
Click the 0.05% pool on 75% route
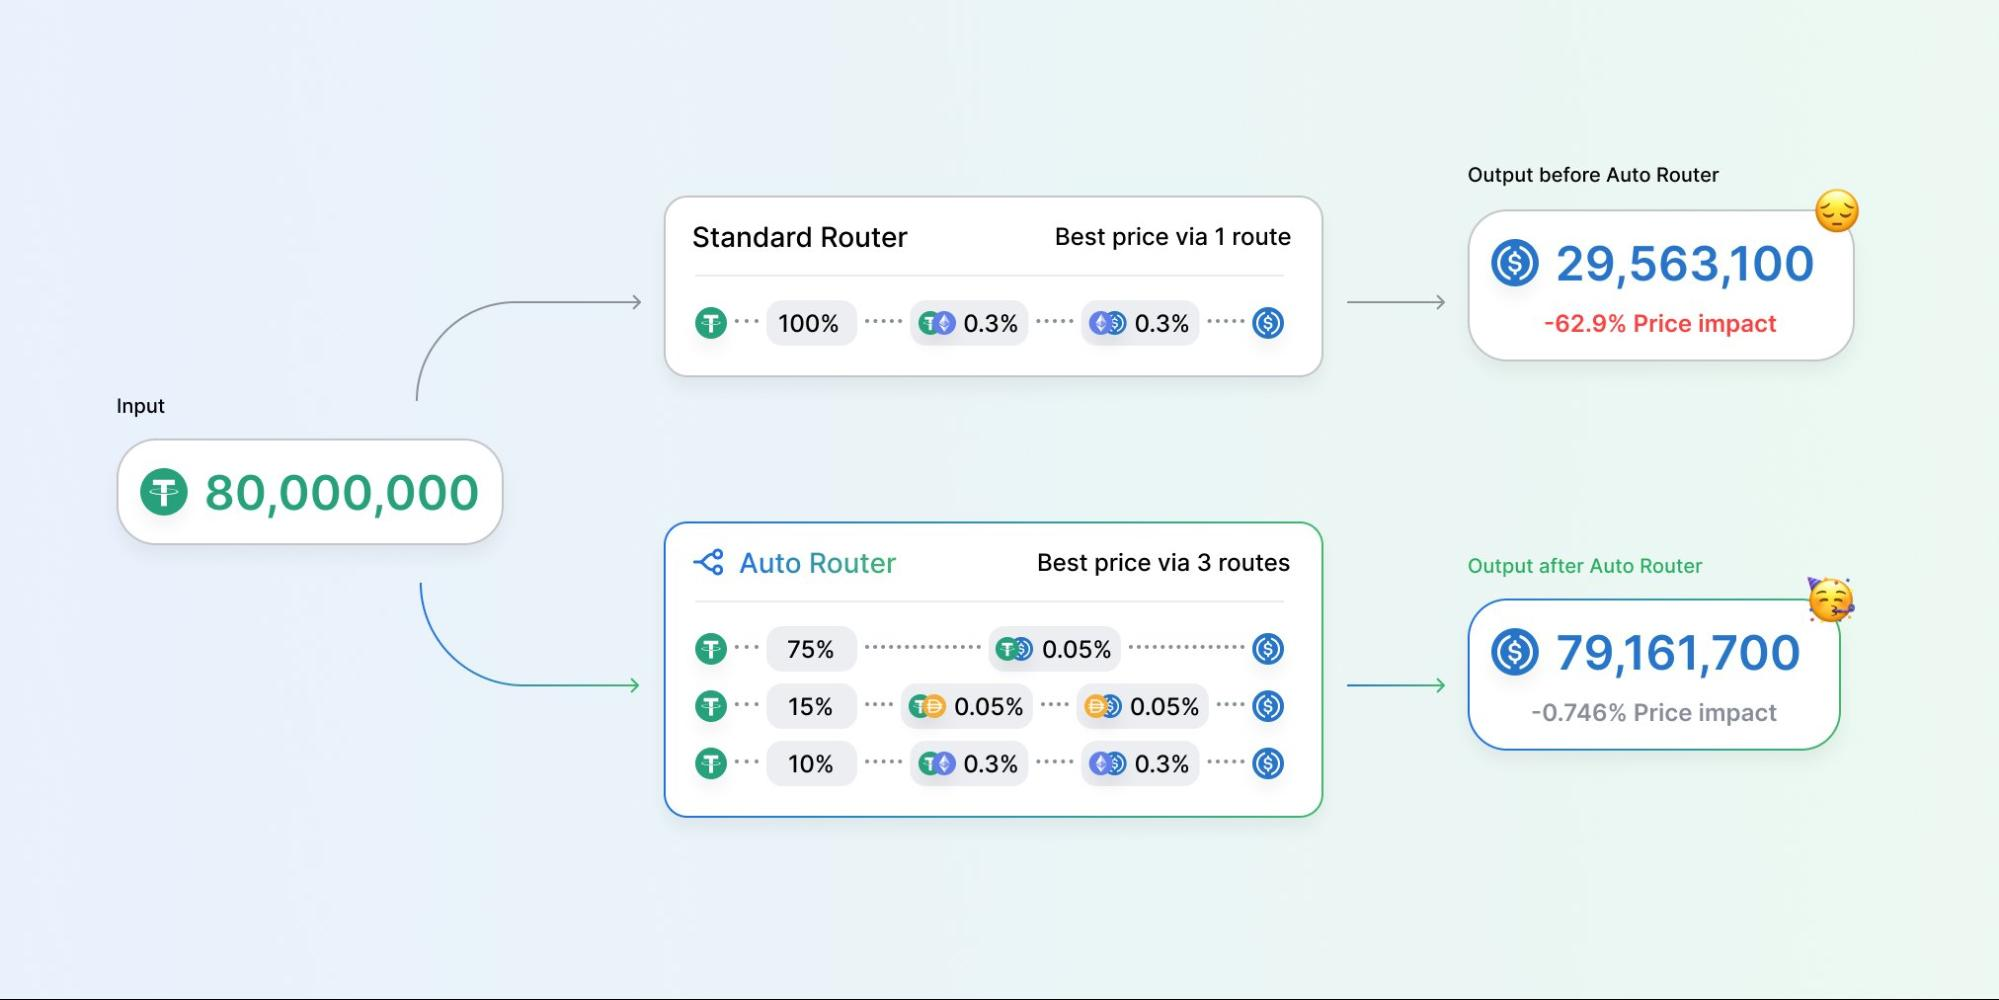point(1055,649)
